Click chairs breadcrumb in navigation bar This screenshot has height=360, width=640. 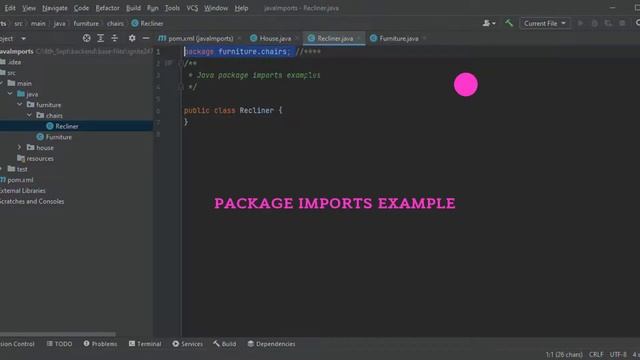tap(115, 23)
